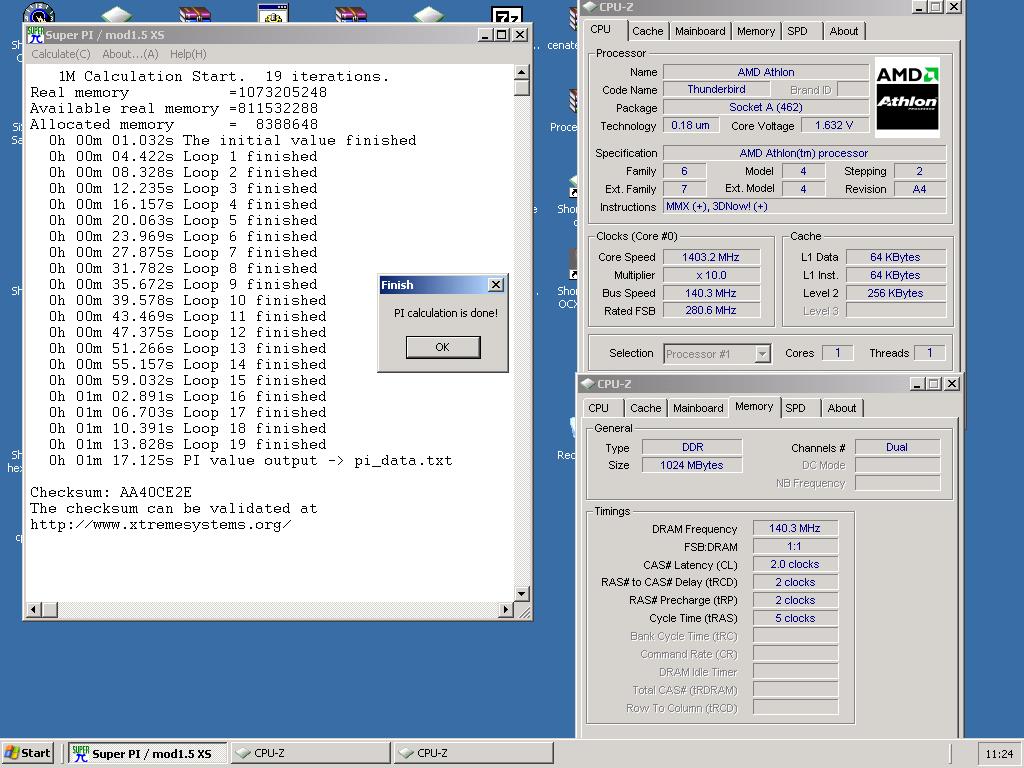The image size is (1024, 768).
Task: Switch to the Mainboard tab in upper CPU-Z
Action: tap(700, 31)
